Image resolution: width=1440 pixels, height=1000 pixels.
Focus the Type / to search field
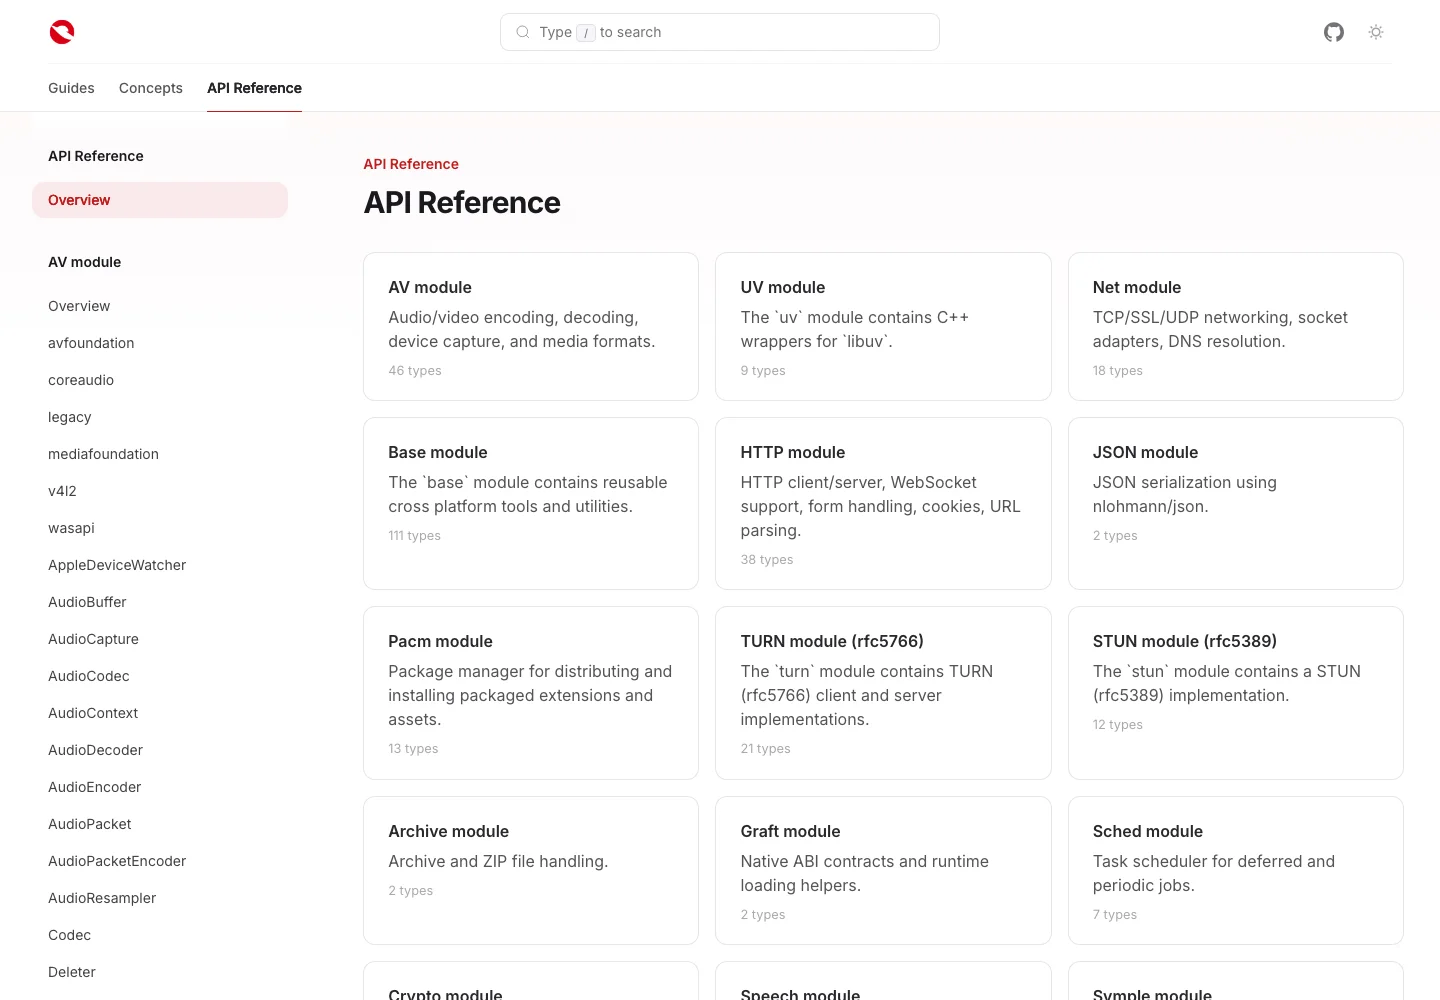tap(720, 32)
